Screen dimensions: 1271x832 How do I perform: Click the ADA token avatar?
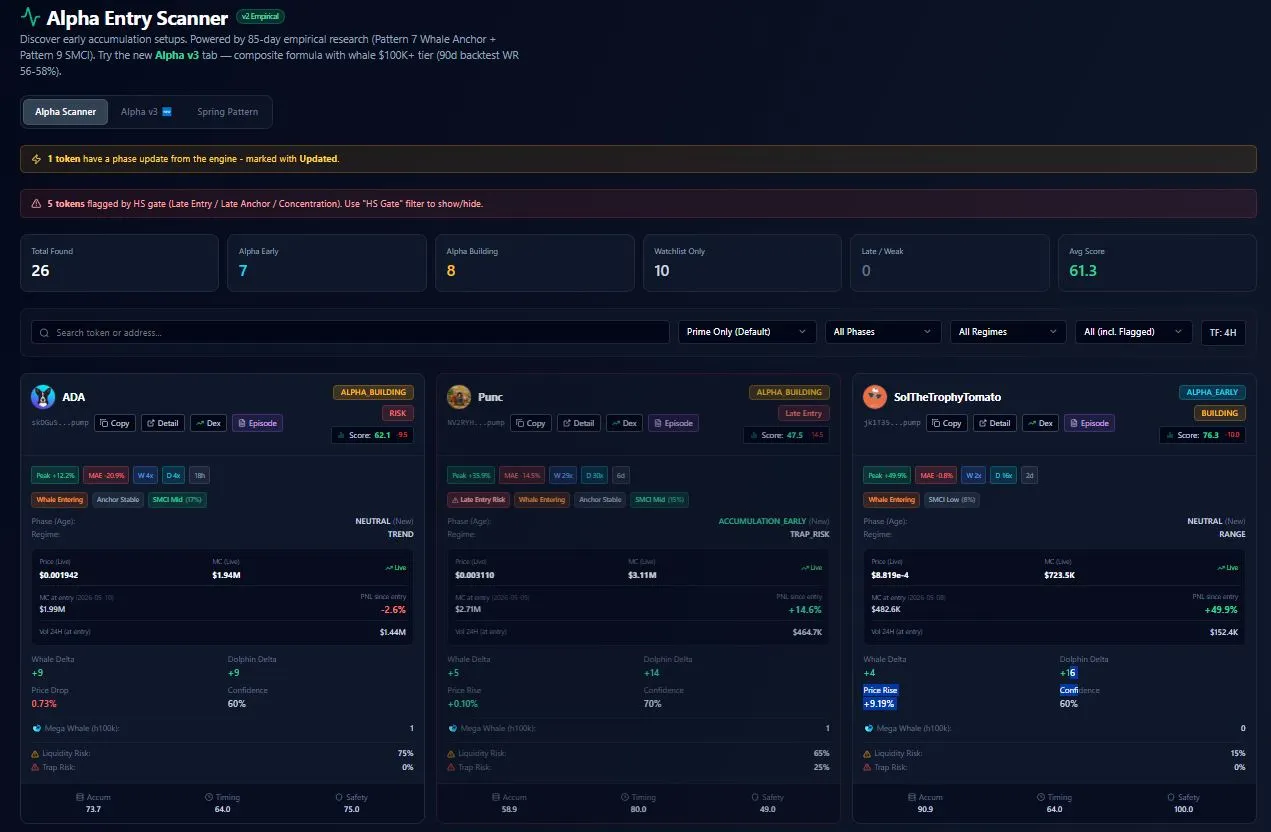tap(43, 397)
